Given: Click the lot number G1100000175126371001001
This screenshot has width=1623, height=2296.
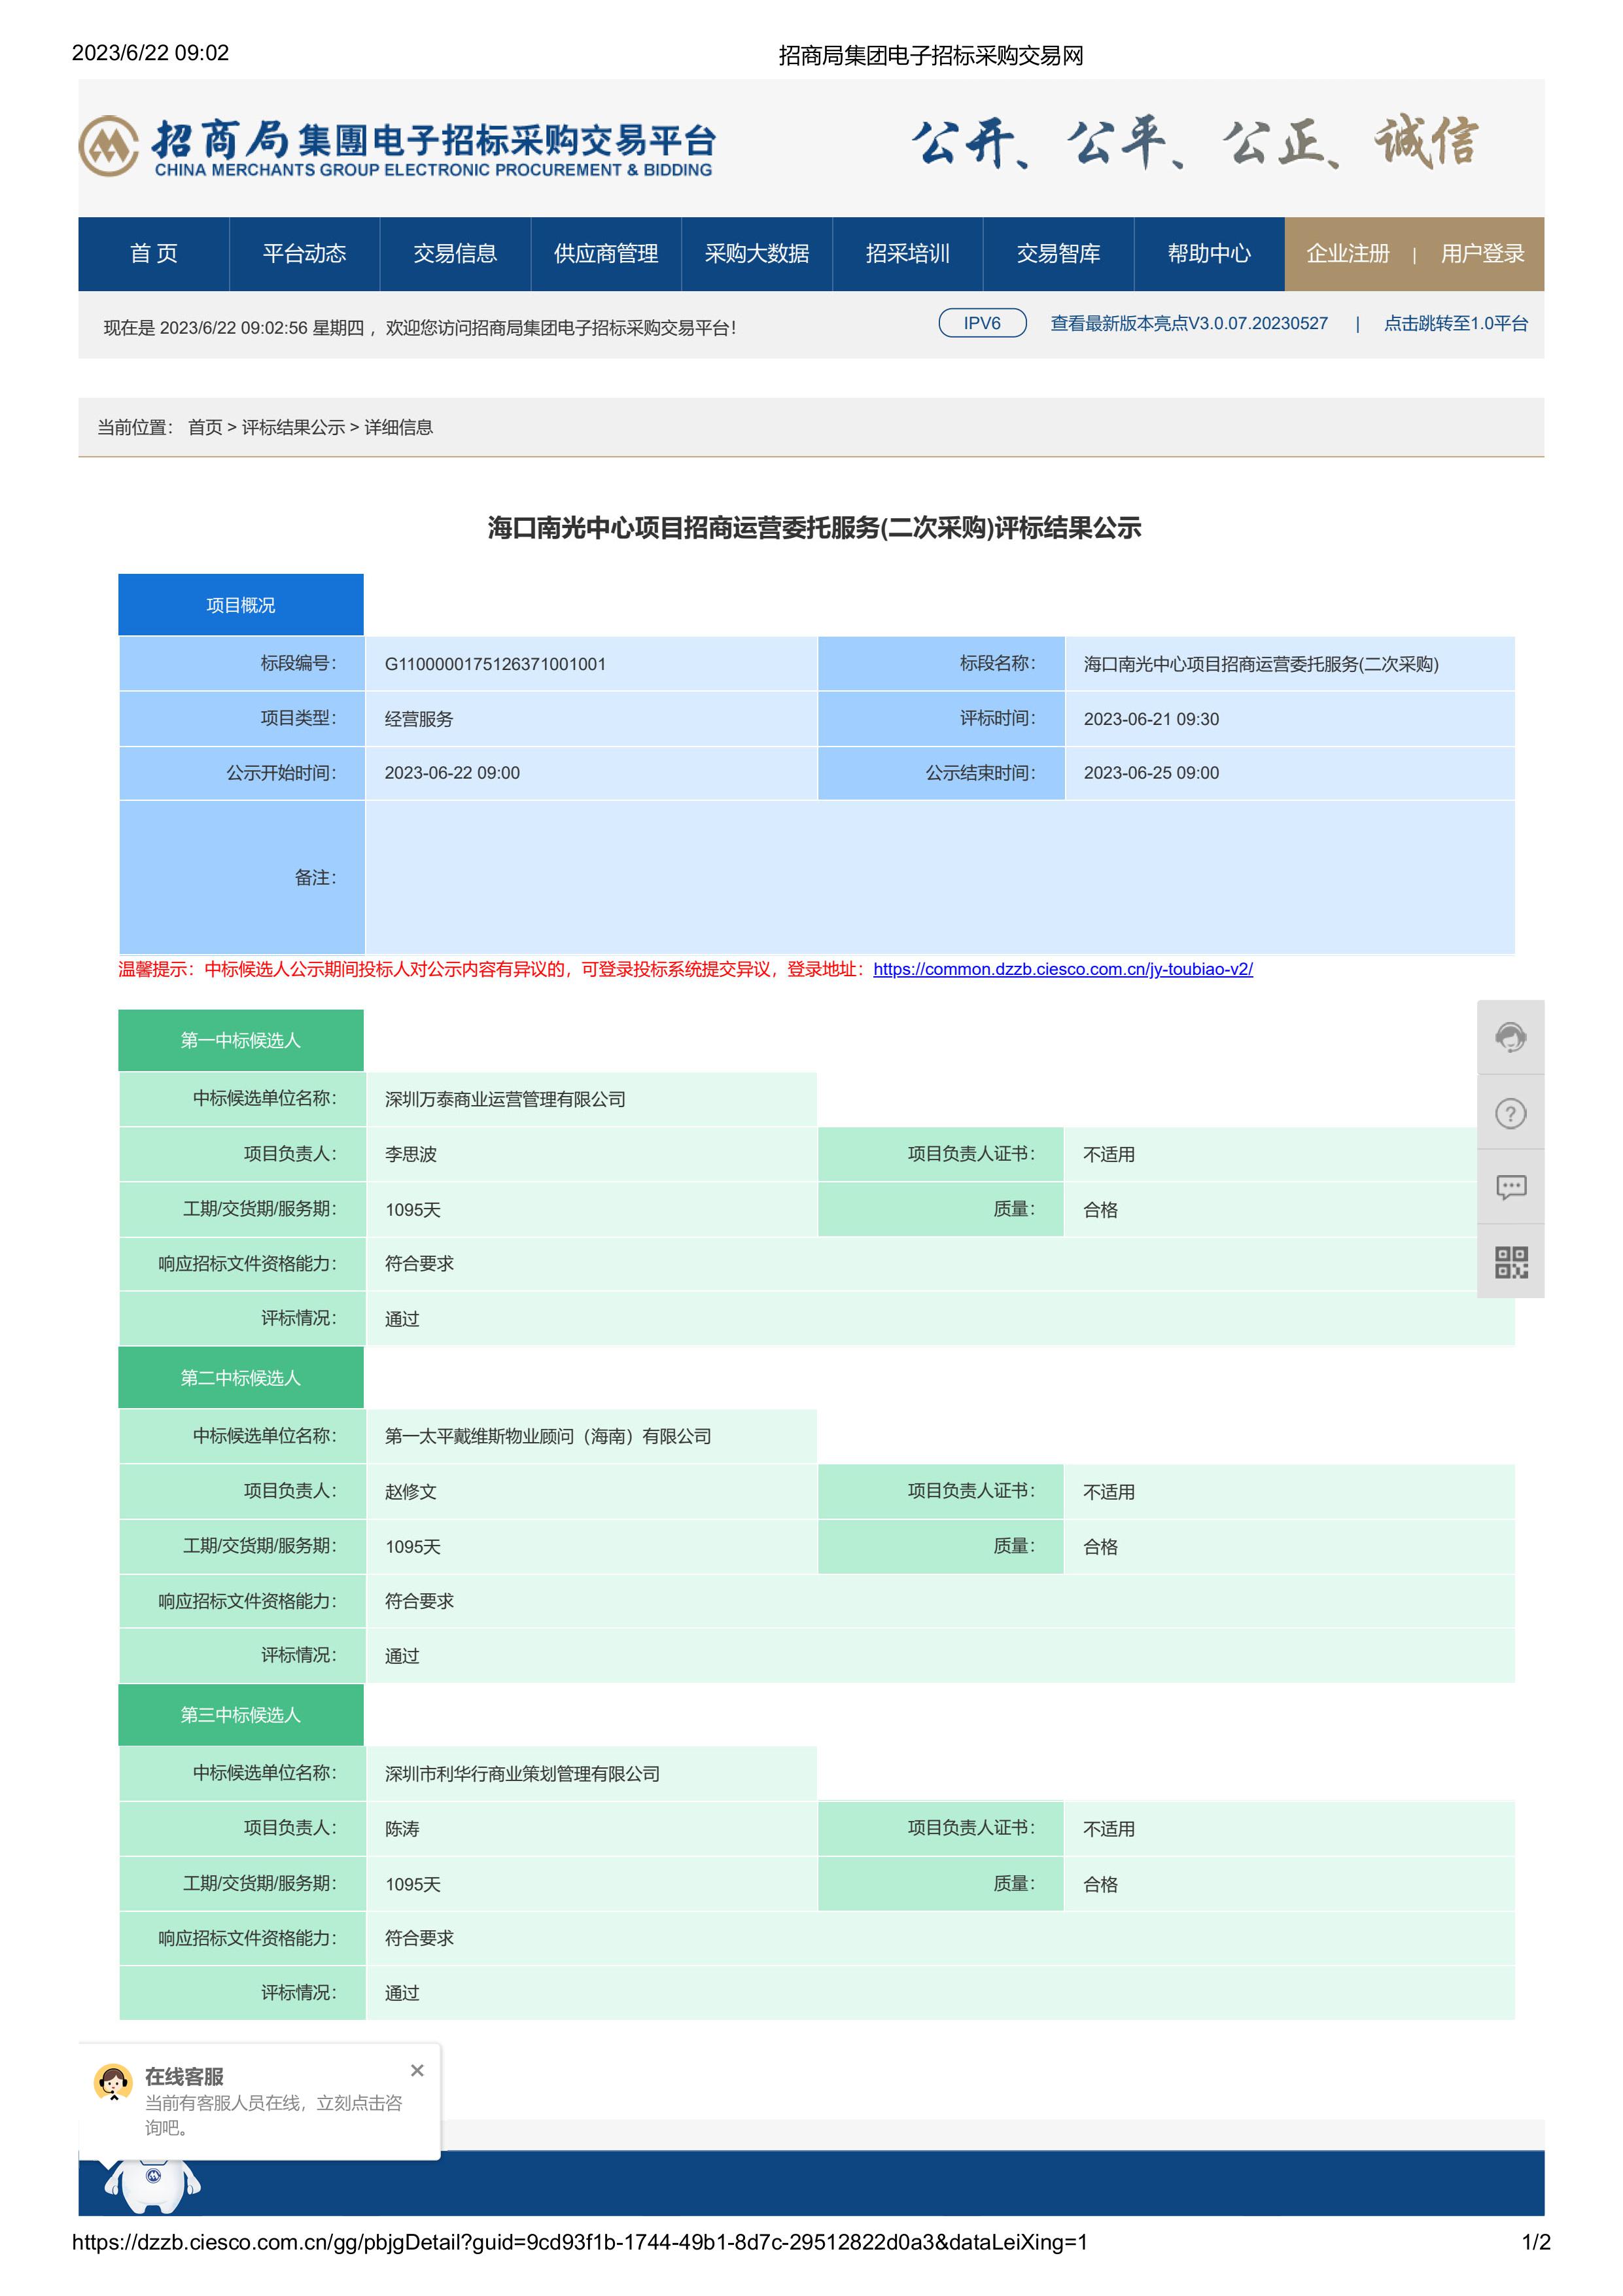Looking at the screenshot, I should [495, 664].
